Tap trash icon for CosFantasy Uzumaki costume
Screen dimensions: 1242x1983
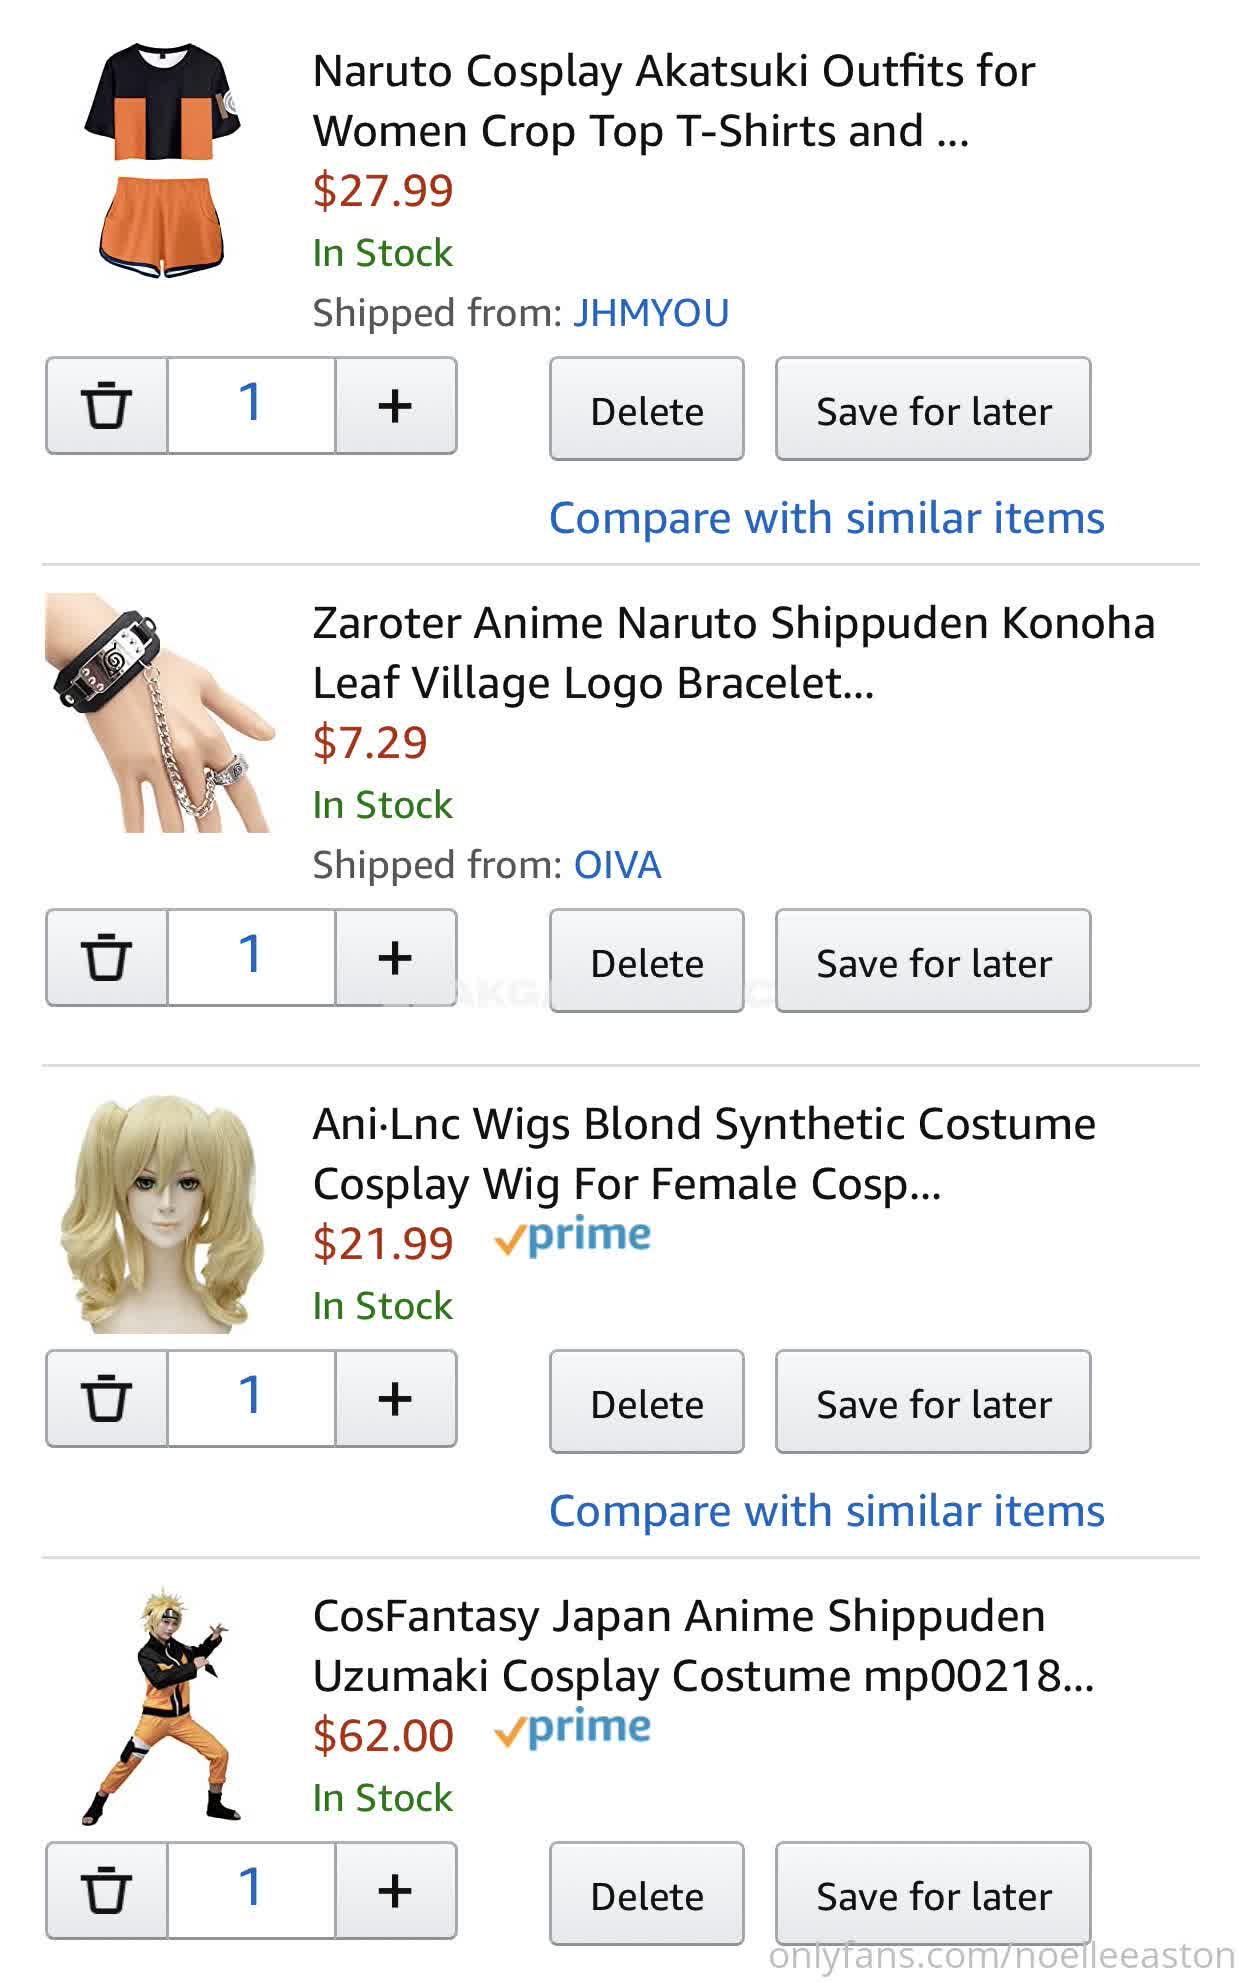[x=107, y=1891]
